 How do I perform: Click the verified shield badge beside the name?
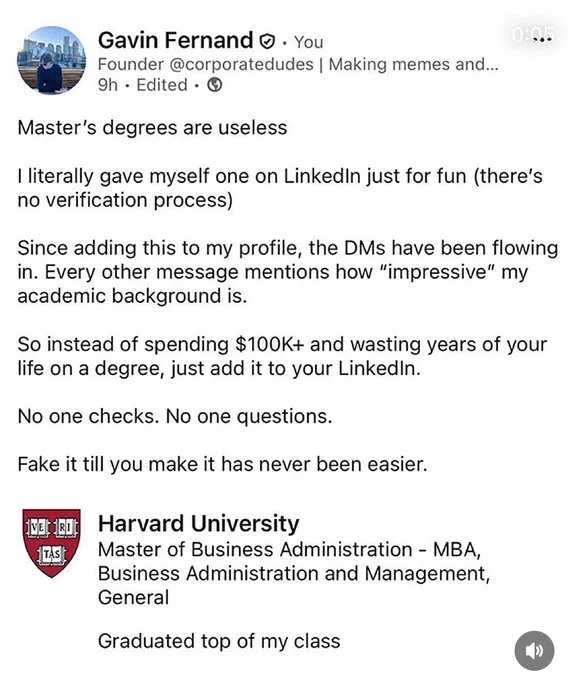point(267,41)
